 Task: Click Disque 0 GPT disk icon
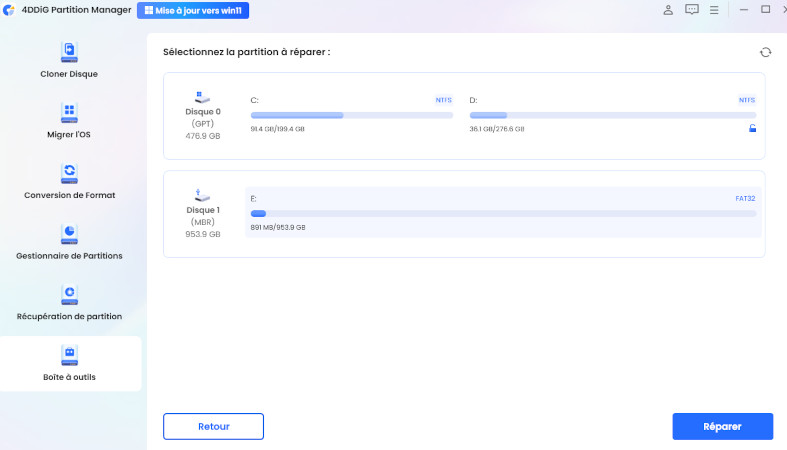tap(202, 99)
